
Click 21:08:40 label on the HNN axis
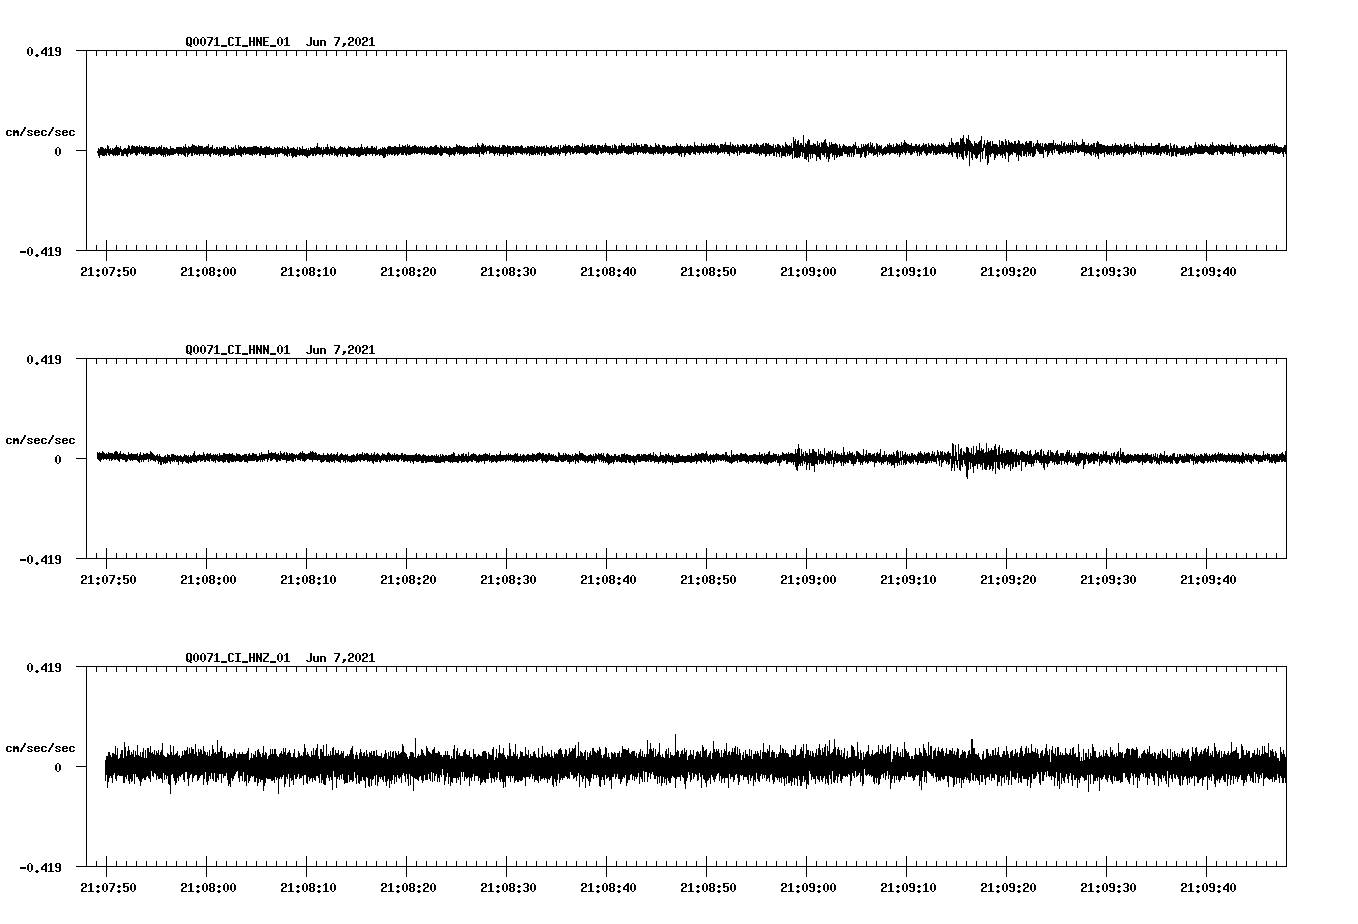(608, 580)
